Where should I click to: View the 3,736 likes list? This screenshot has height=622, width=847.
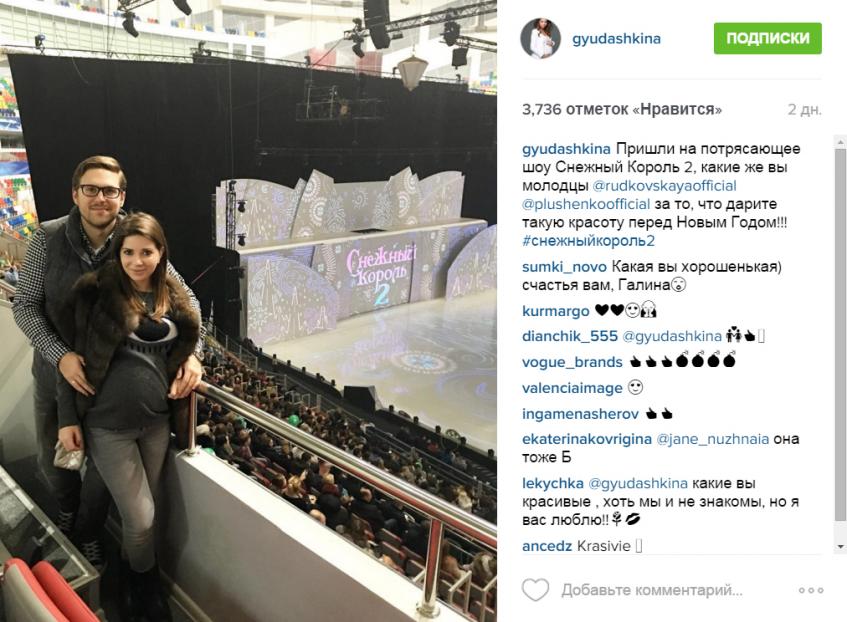click(x=622, y=110)
